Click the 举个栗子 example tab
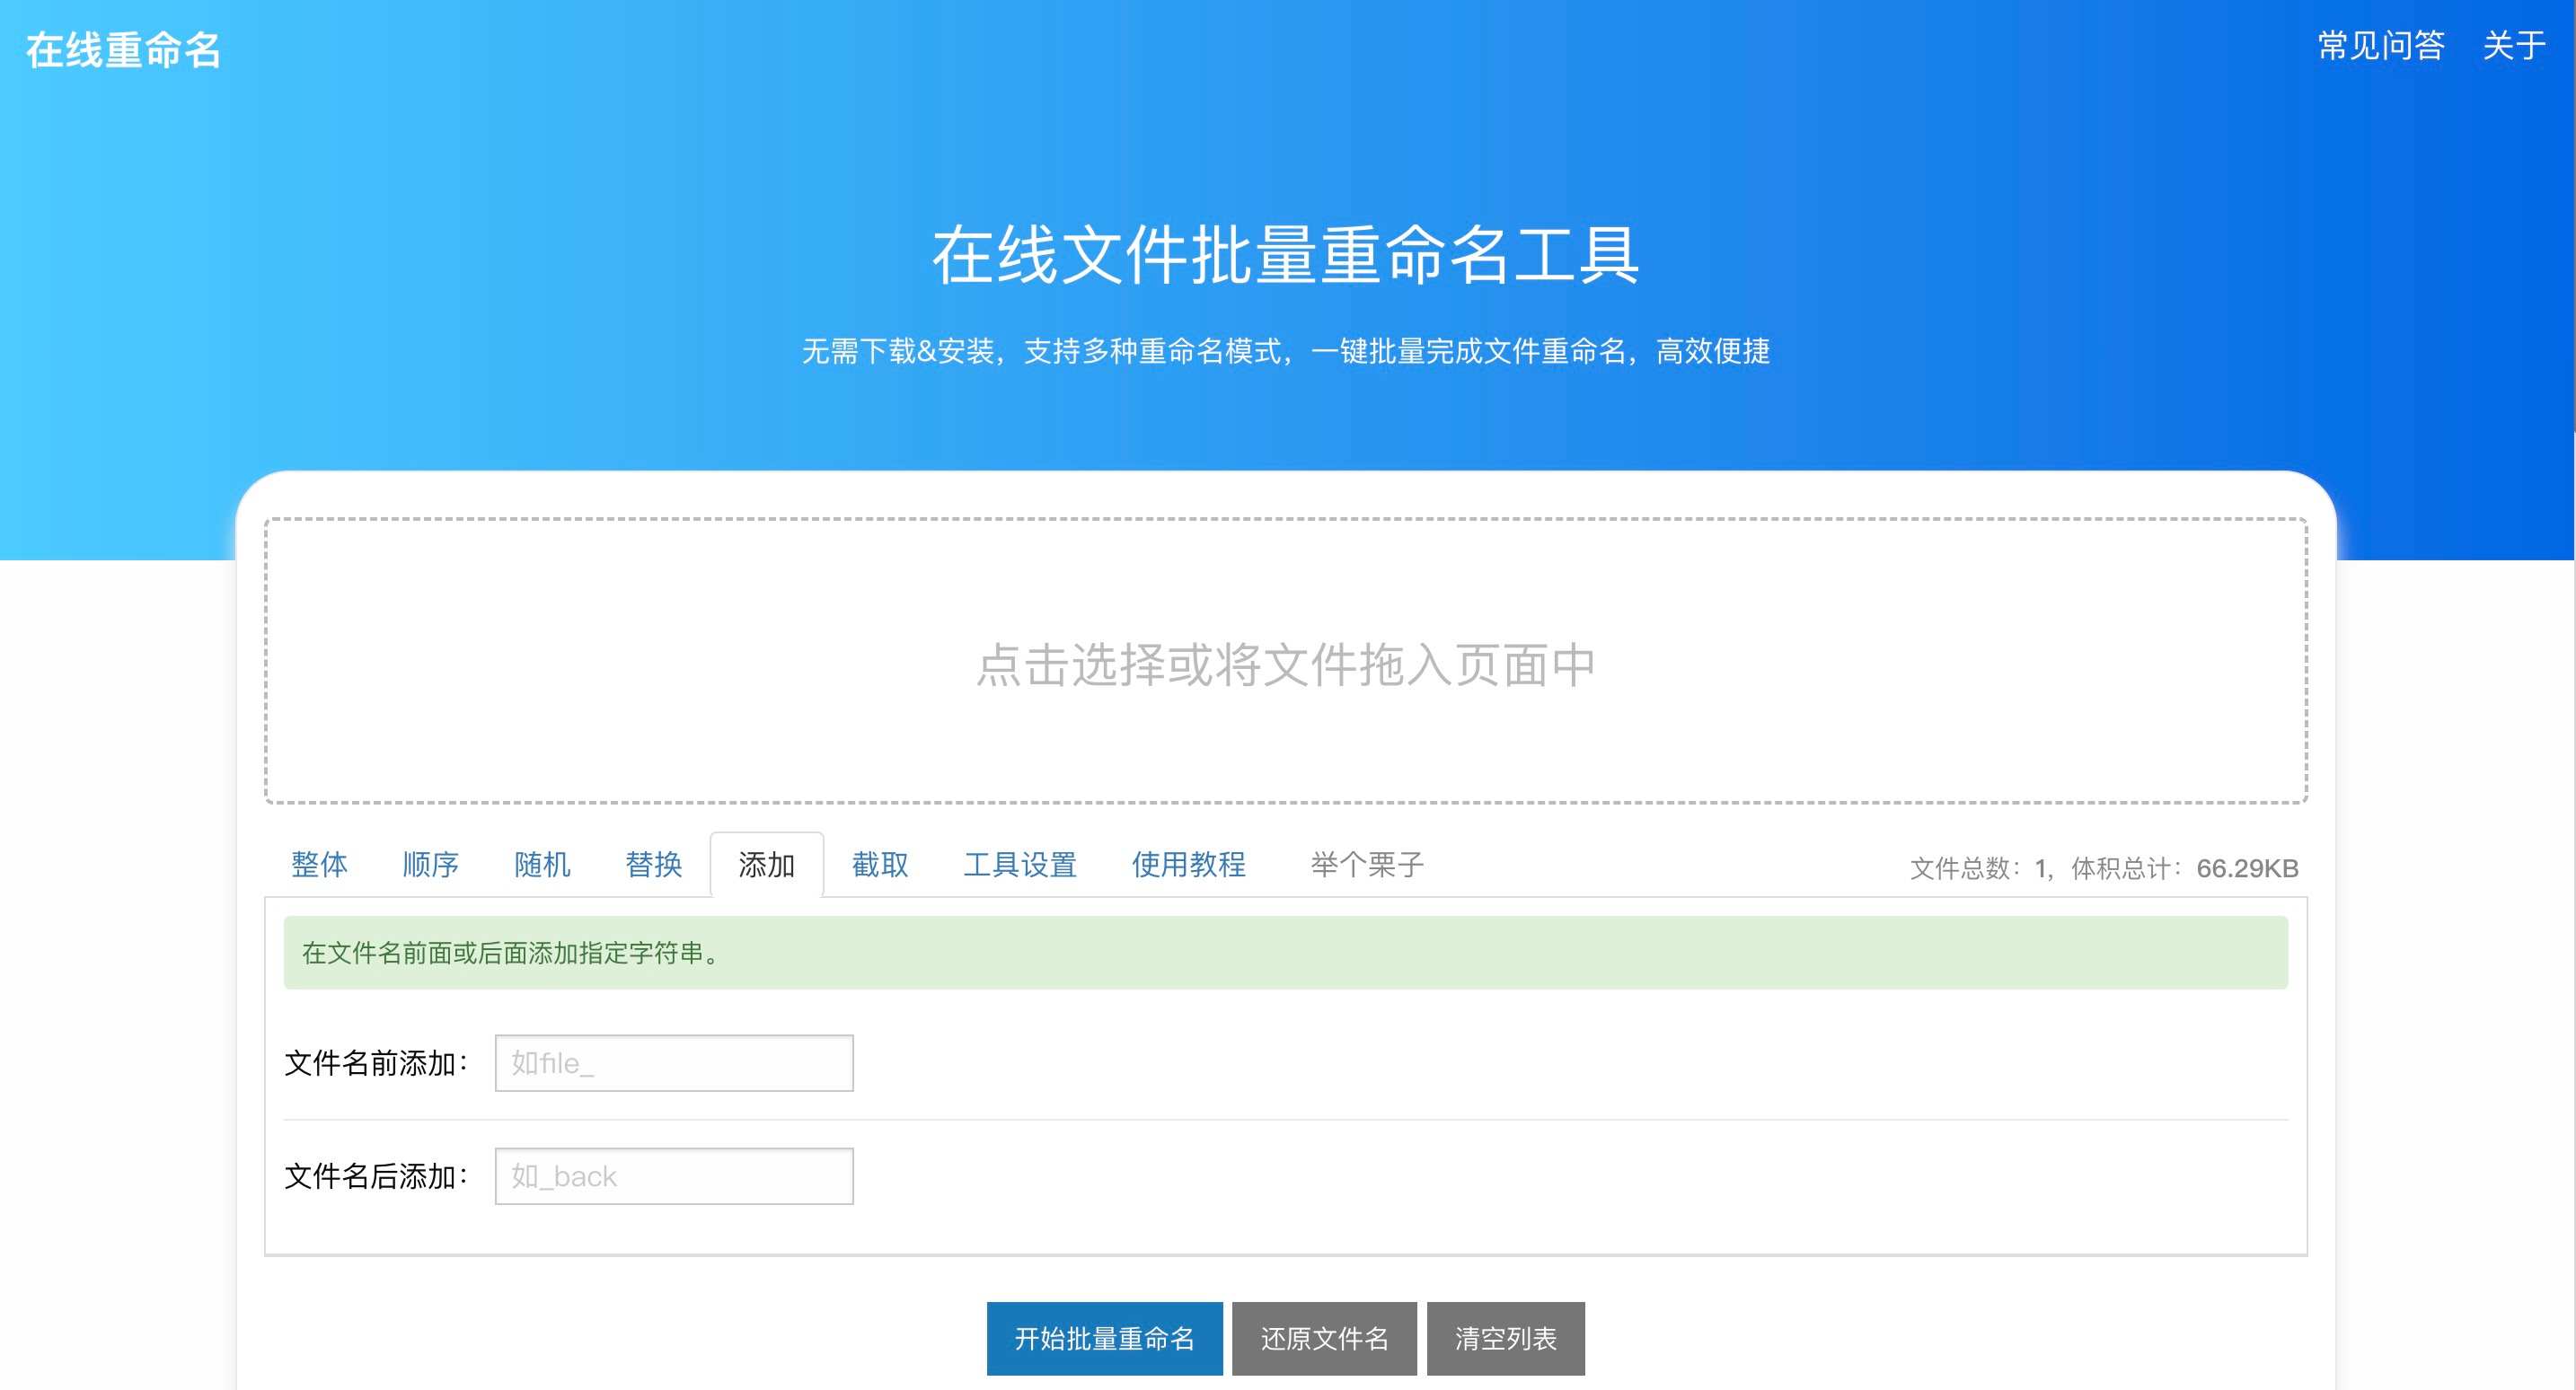Screen dimensions: 2576x1390 [x=1367, y=864]
